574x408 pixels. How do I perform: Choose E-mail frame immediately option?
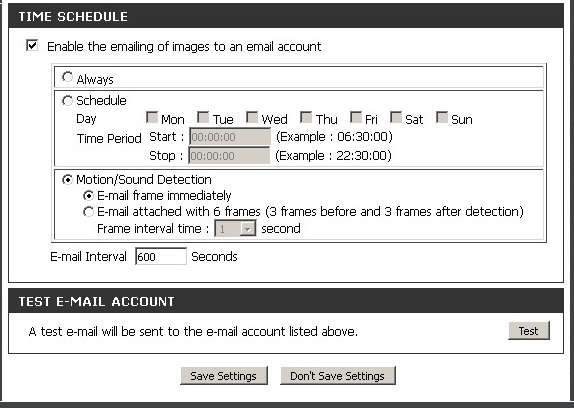point(88,196)
